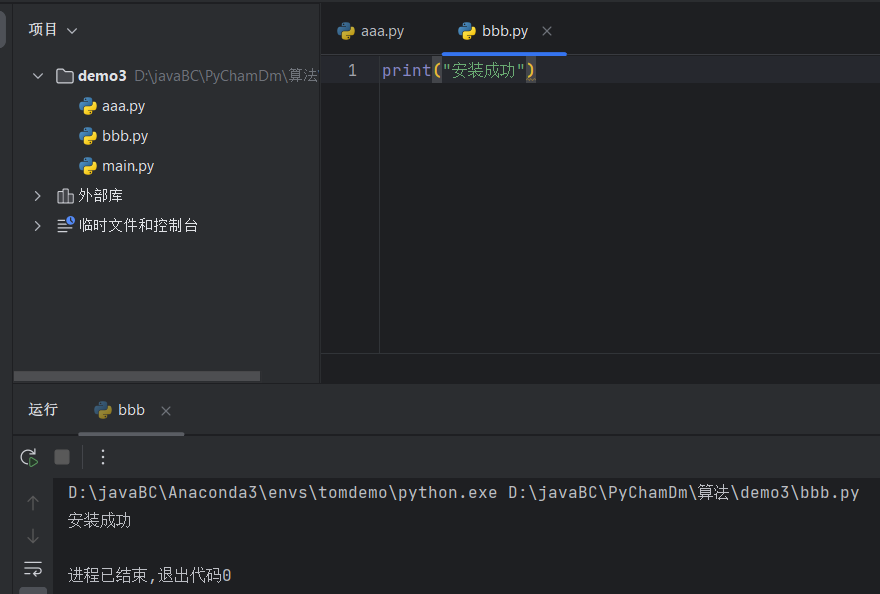Select the 运行 tool window tab
The height and width of the screenshot is (594, 880).
[42, 409]
